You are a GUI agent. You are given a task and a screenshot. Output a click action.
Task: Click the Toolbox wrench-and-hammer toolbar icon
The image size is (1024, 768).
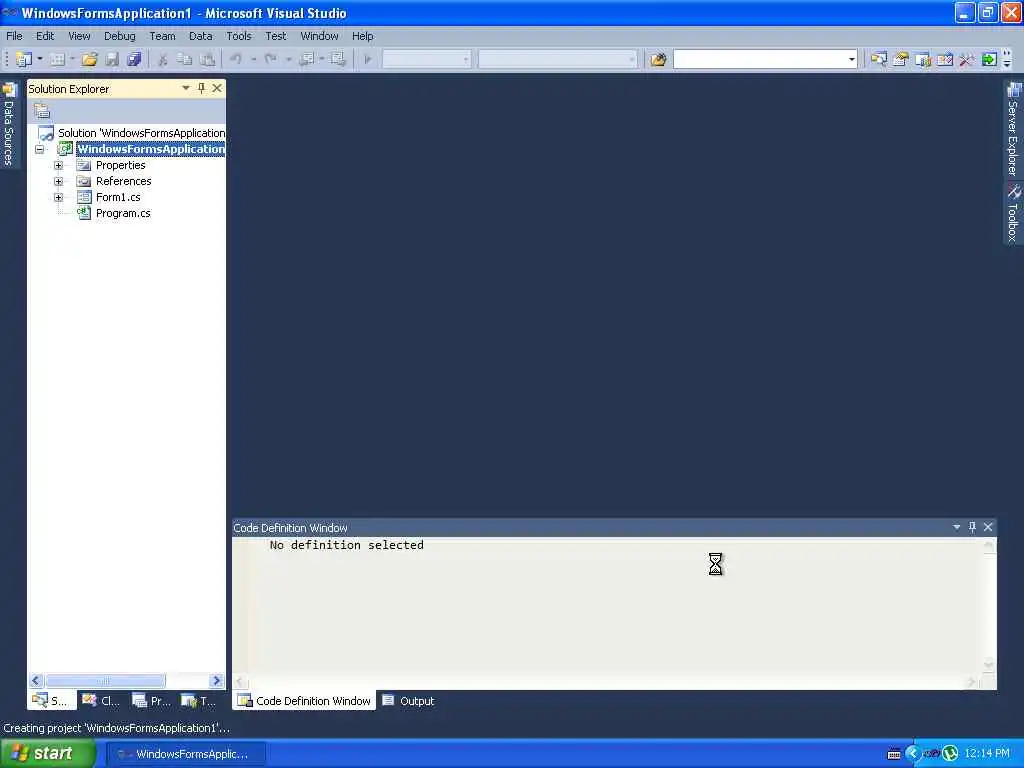tap(967, 59)
